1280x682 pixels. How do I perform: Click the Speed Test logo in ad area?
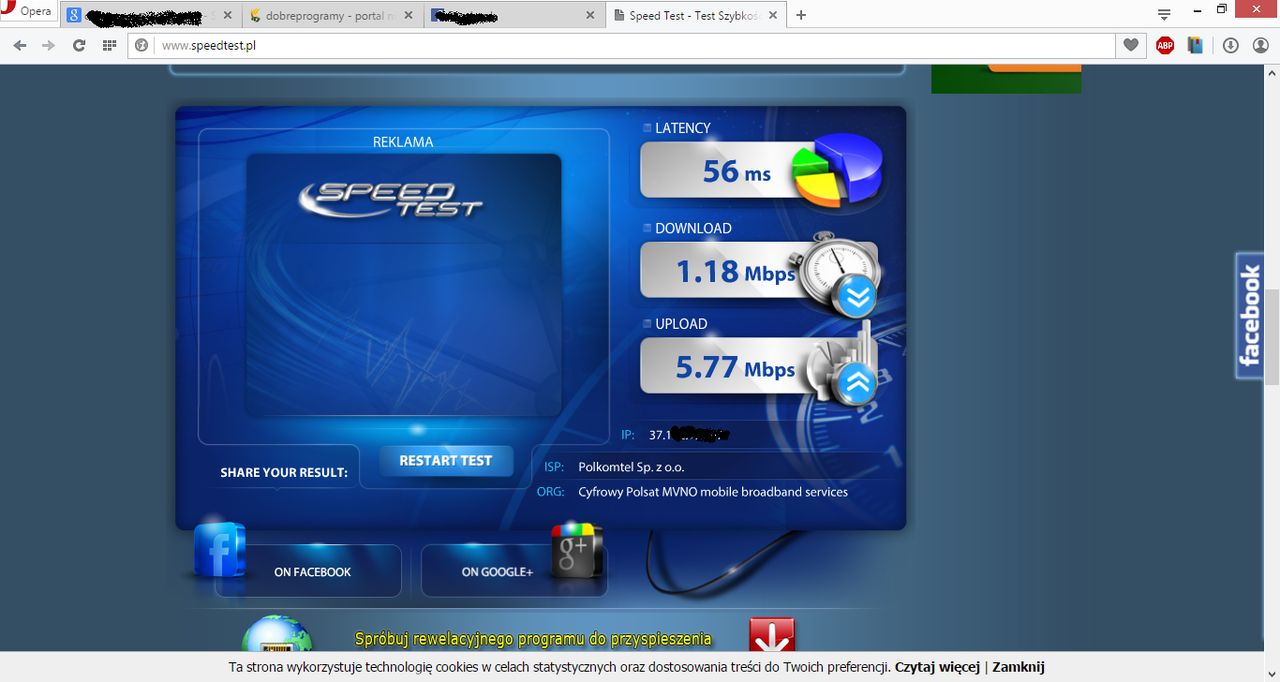pos(390,198)
